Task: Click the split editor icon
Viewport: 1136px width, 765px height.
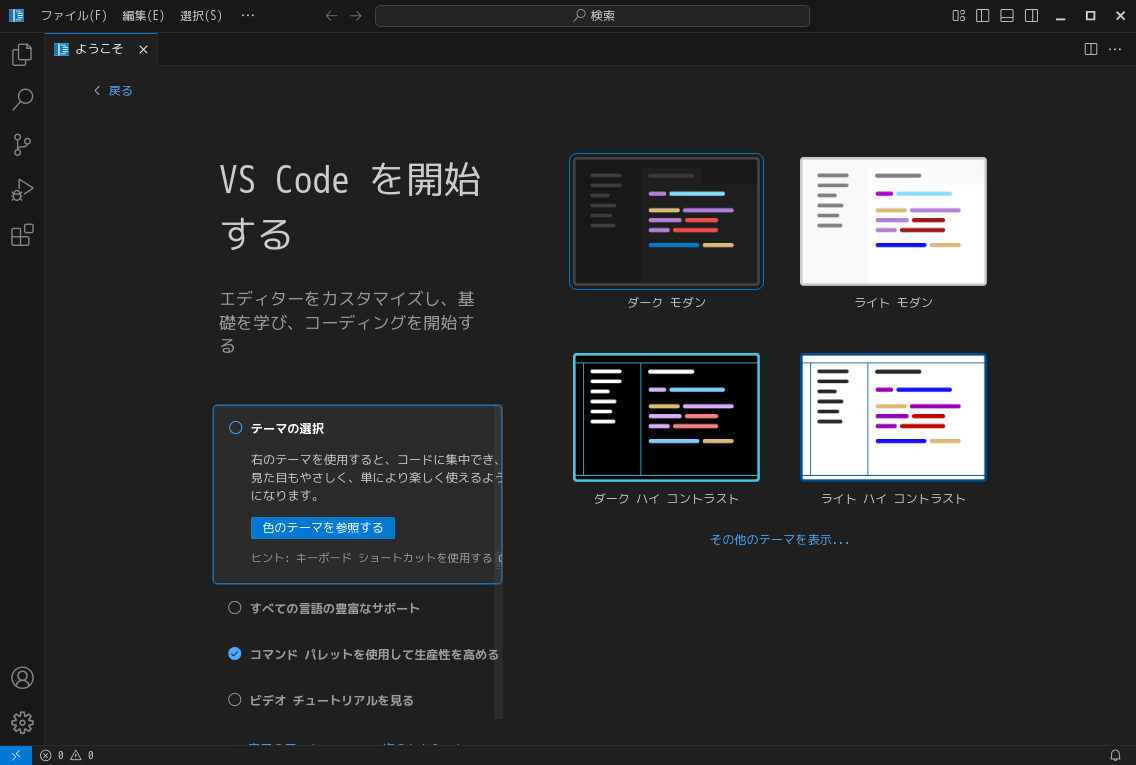Action: [x=1091, y=49]
